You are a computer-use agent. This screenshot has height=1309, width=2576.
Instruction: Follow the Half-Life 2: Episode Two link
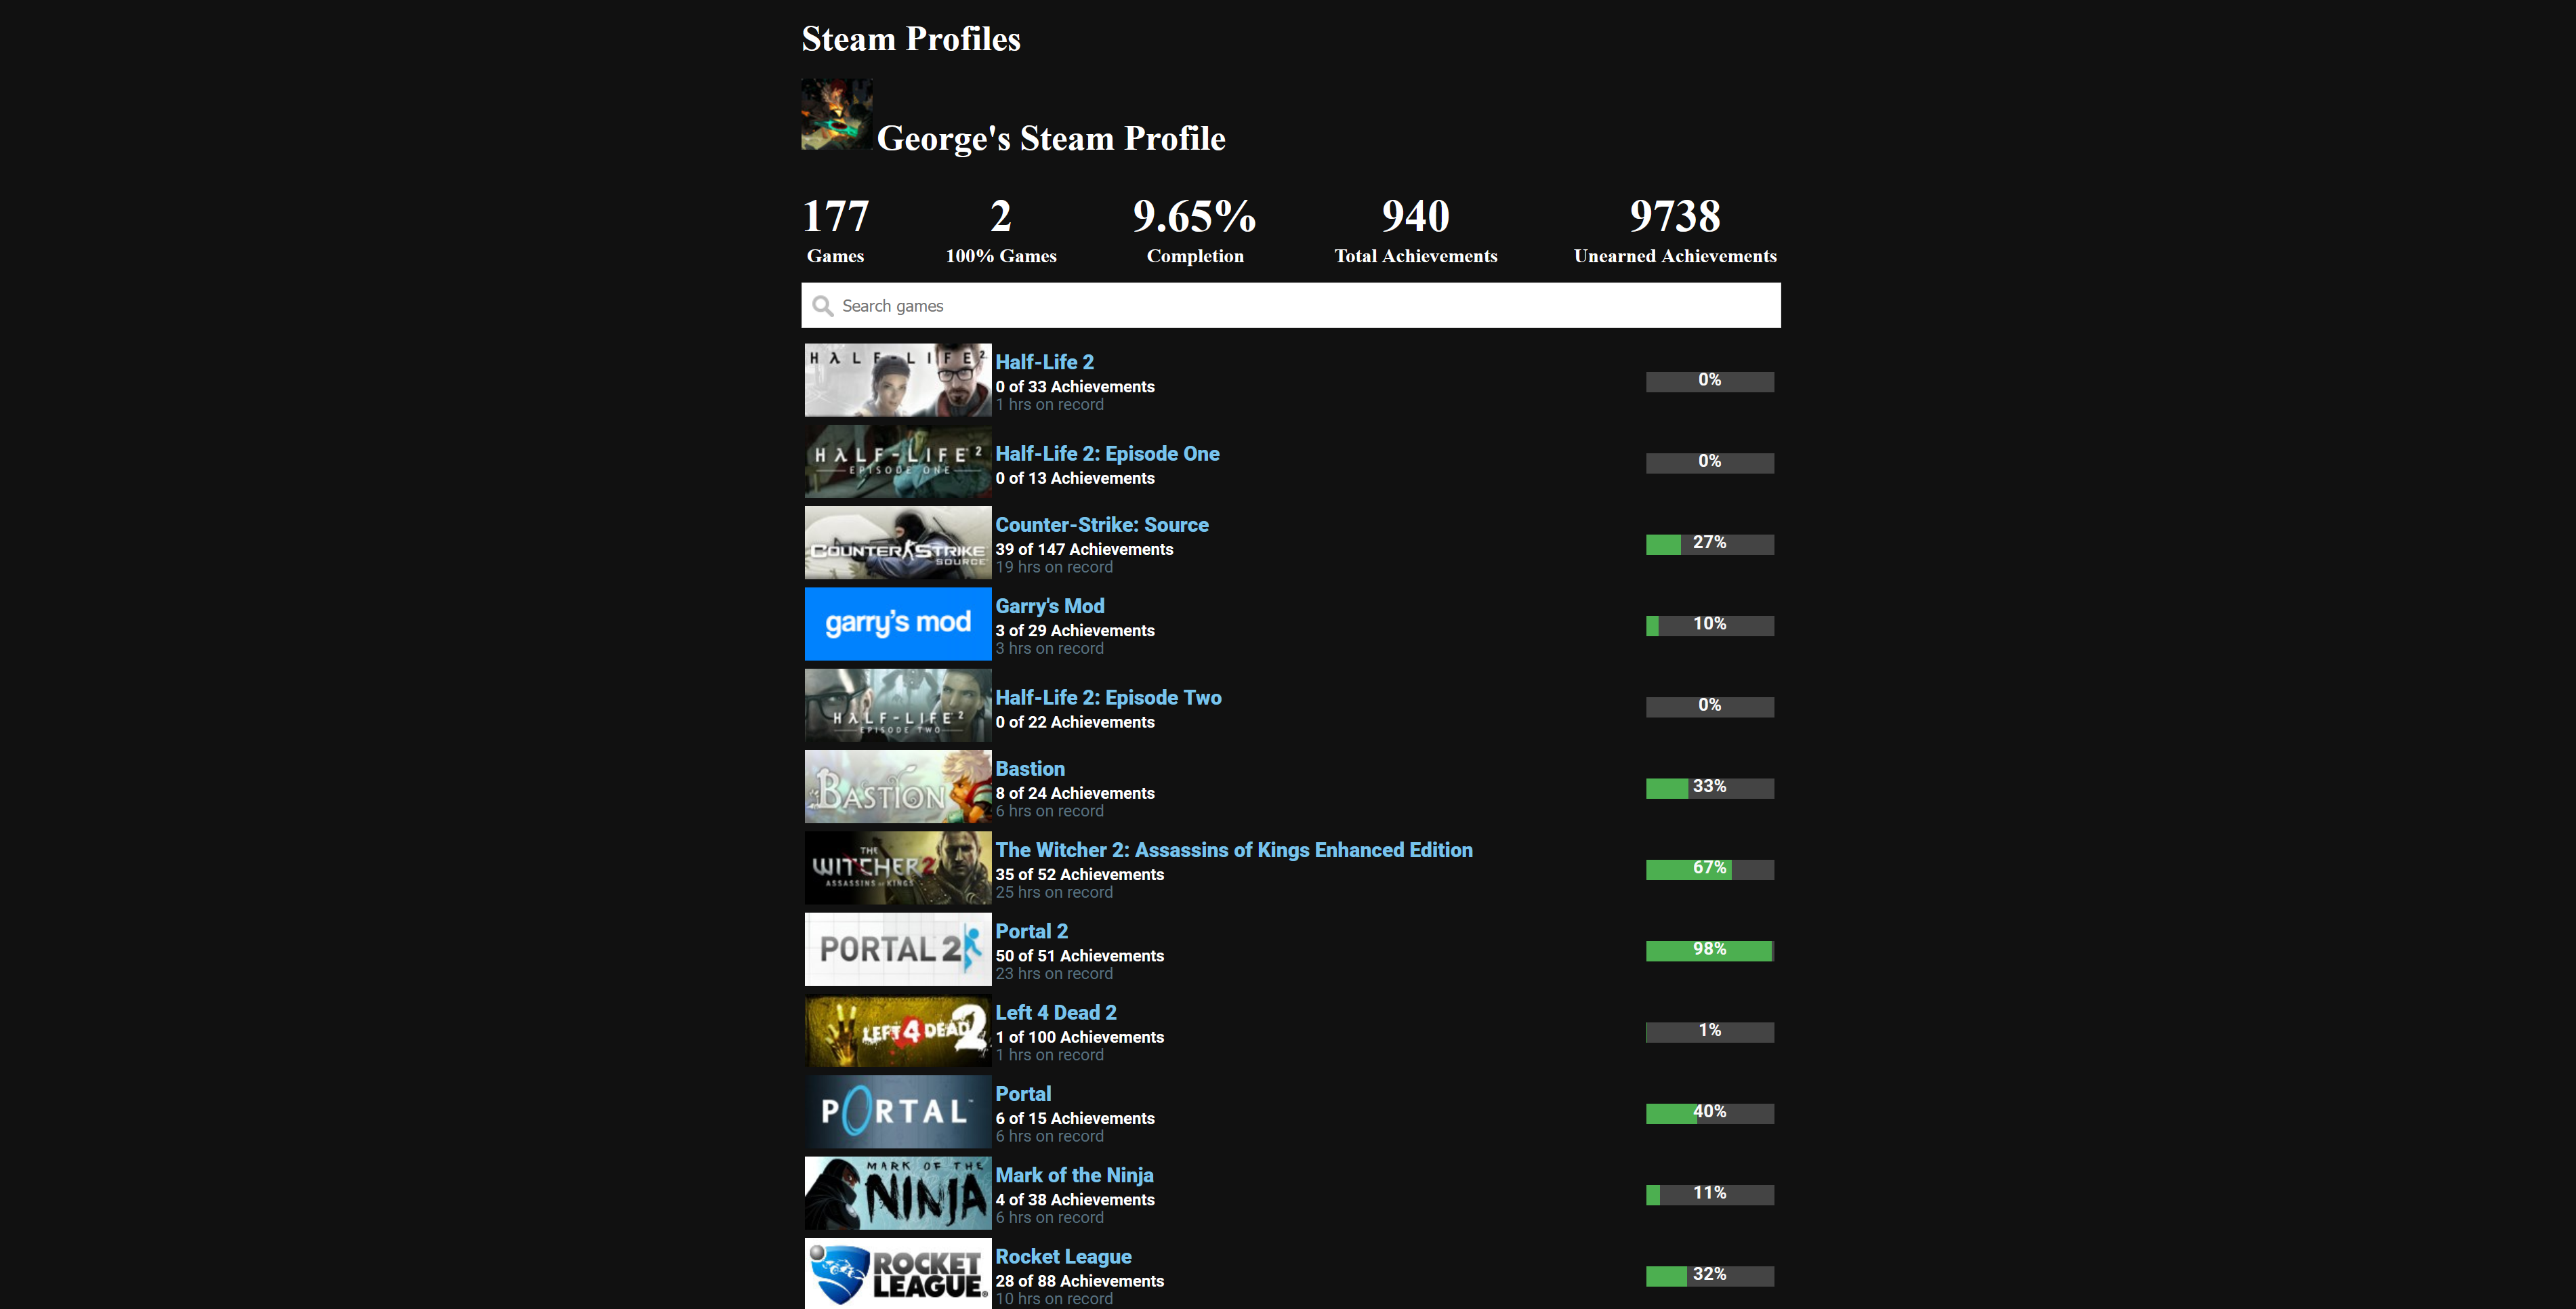(x=1108, y=698)
